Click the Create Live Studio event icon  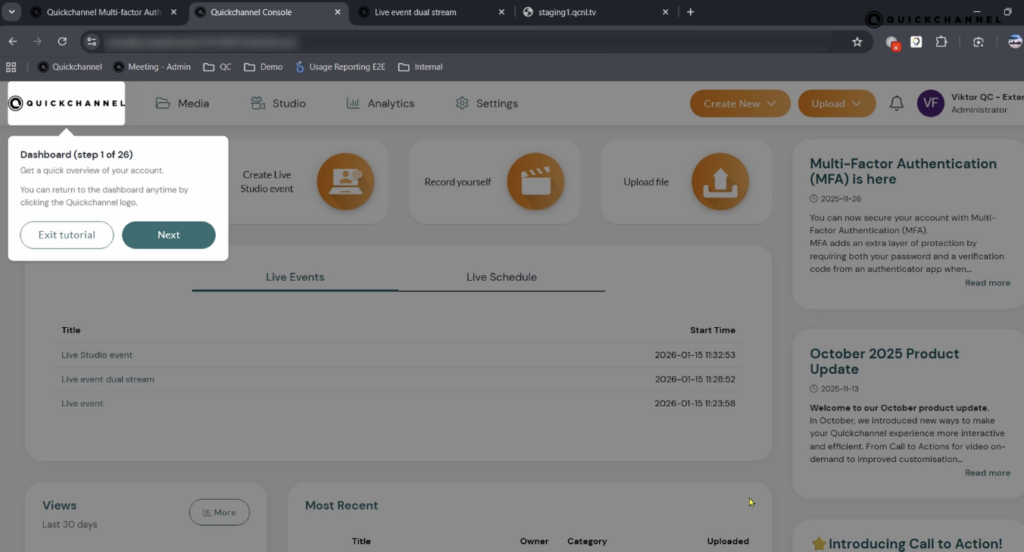345,182
